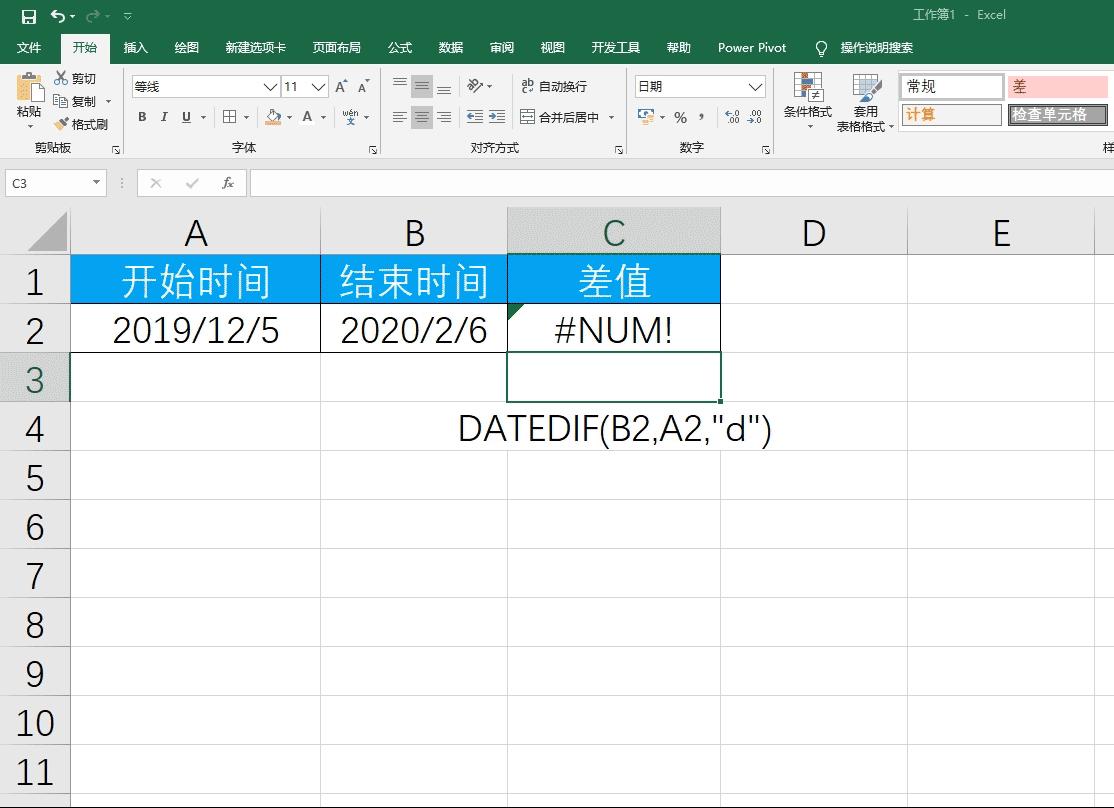Open the Power Pivot tab
The image size is (1114, 808).
click(751, 47)
